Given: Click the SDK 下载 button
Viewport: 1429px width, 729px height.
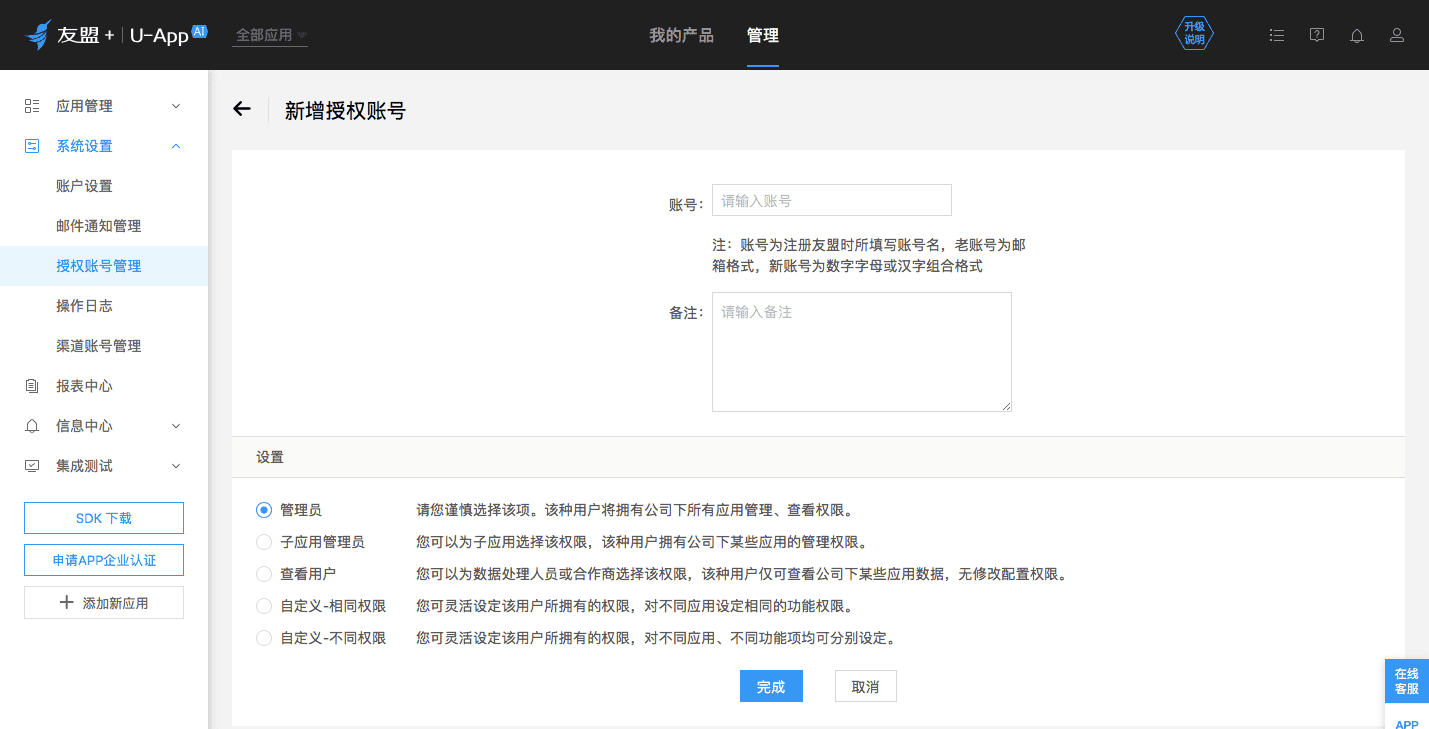Looking at the screenshot, I should click(104, 518).
